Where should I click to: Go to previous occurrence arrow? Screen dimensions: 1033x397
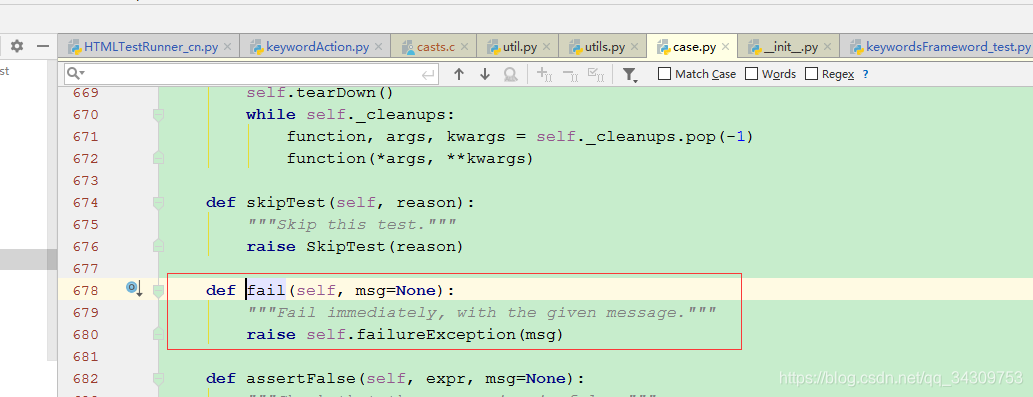[459, 74]
